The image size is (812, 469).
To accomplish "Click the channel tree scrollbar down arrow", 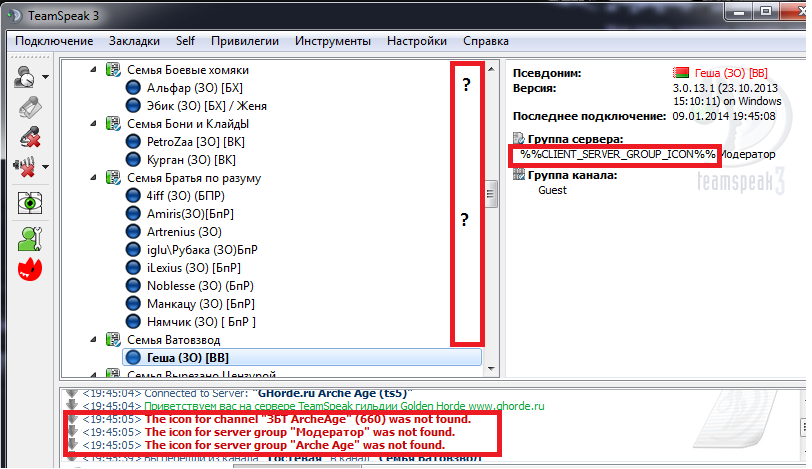I will pos(491,369).
